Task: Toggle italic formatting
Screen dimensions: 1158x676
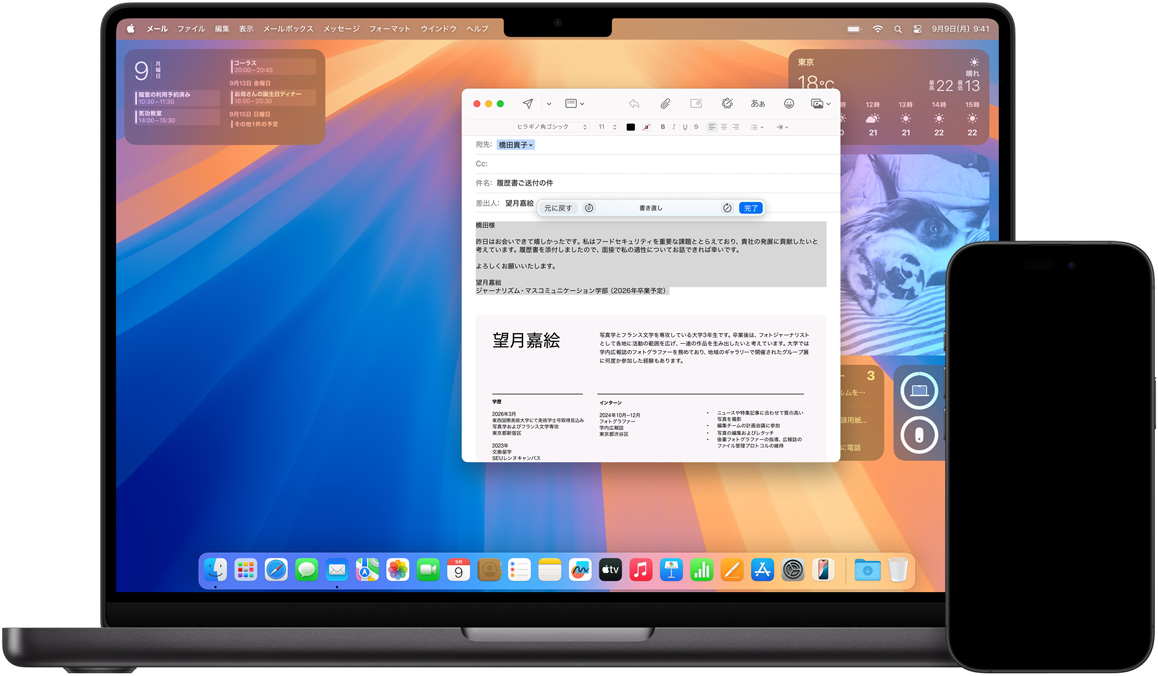Action: 674,127
